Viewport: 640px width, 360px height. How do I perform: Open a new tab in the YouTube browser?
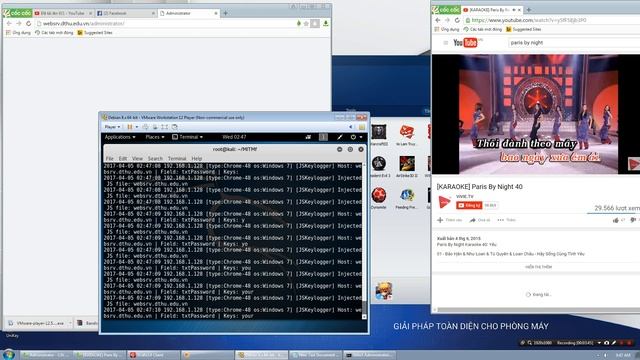[x=529, y=9]
